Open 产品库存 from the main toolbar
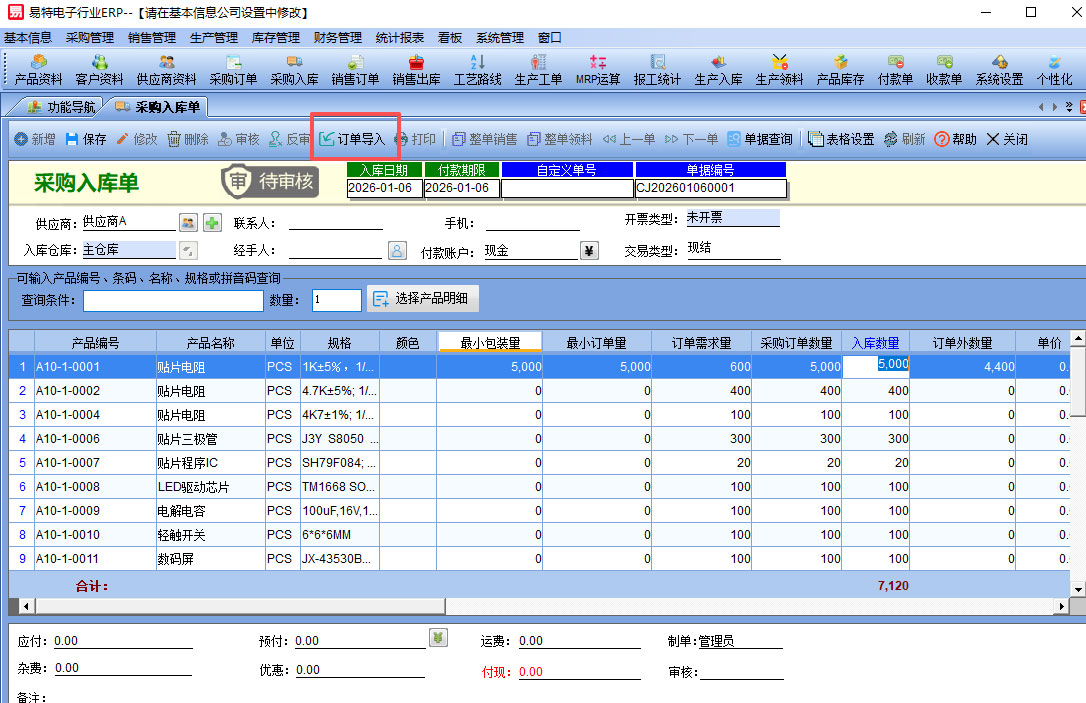The height and width of the screenshot is (703, 1086). 840,71
